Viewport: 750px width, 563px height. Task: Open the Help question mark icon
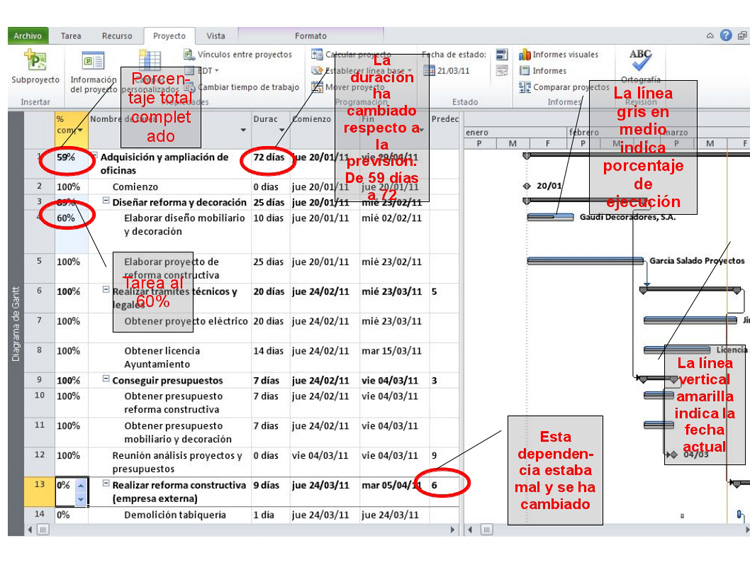(725, 36)
